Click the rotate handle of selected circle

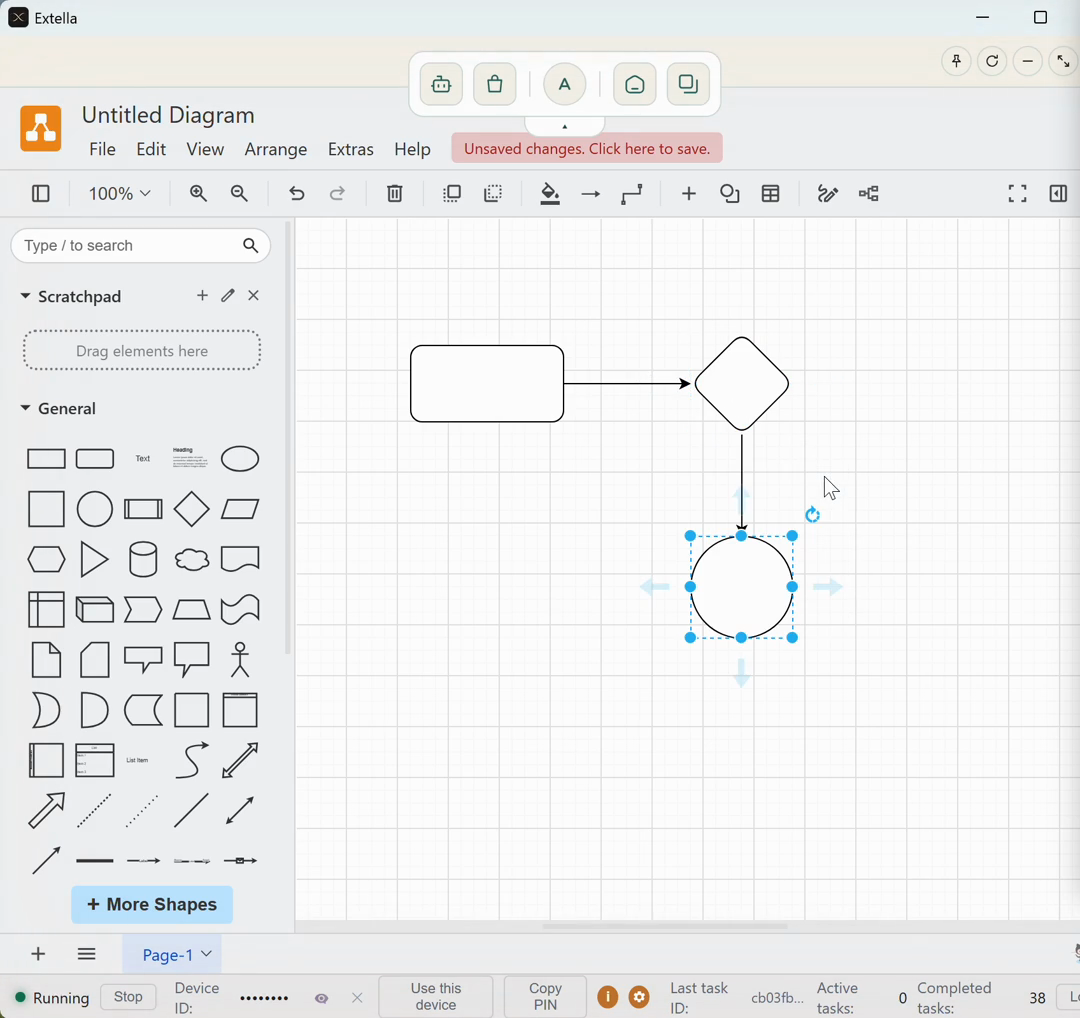click(813, 515)
